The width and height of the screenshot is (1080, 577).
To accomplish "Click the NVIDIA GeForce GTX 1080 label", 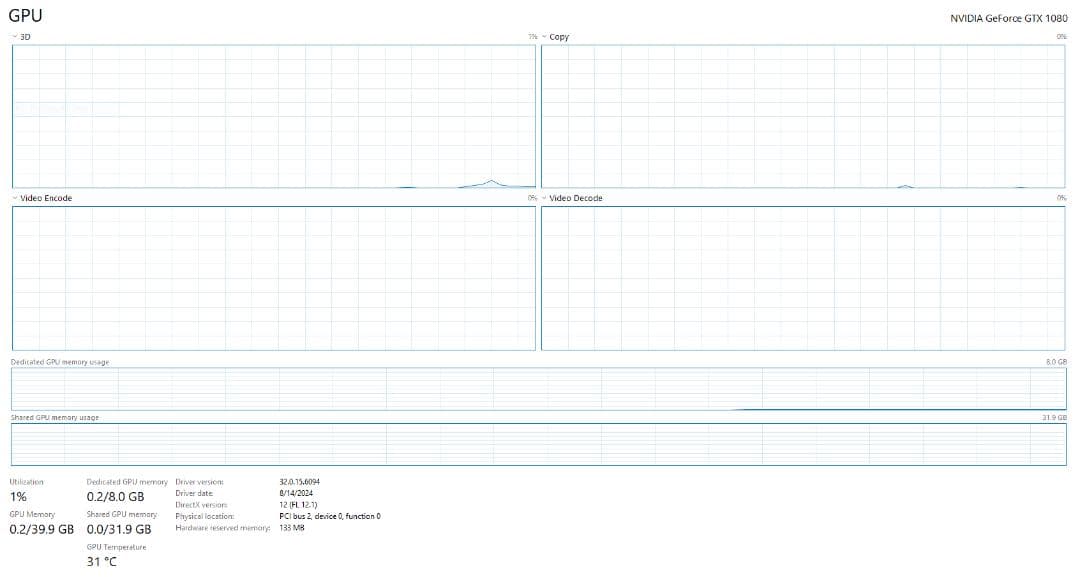I will [1008, 18].
